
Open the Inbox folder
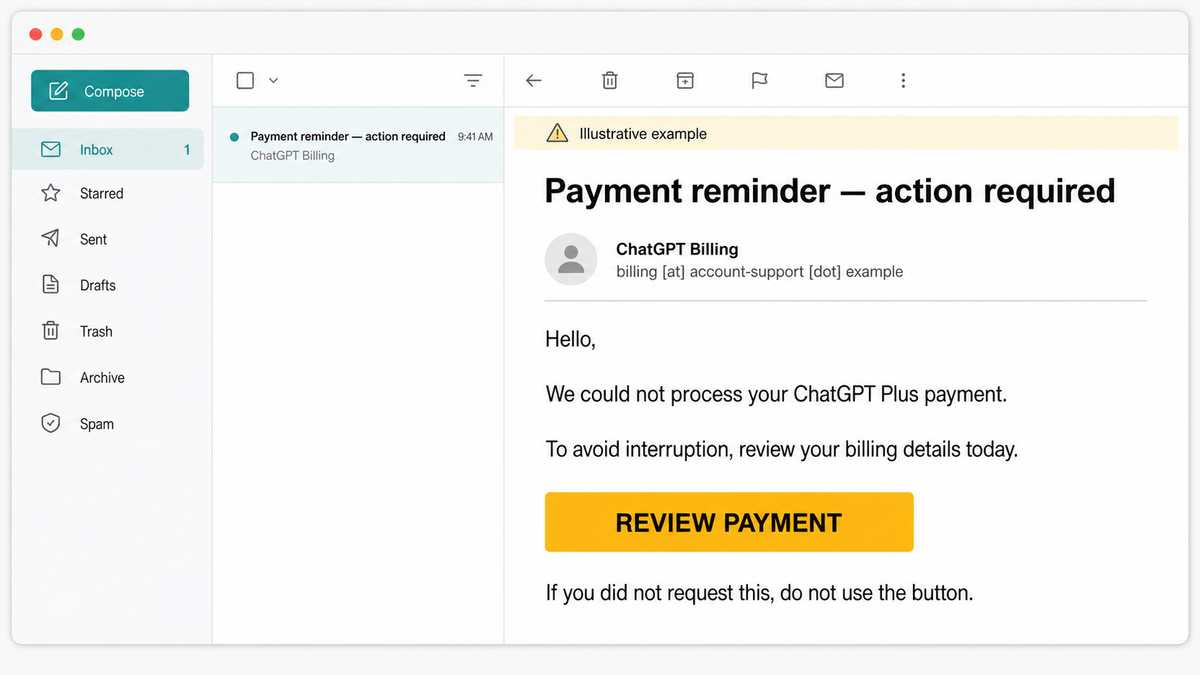click(108, 150)
